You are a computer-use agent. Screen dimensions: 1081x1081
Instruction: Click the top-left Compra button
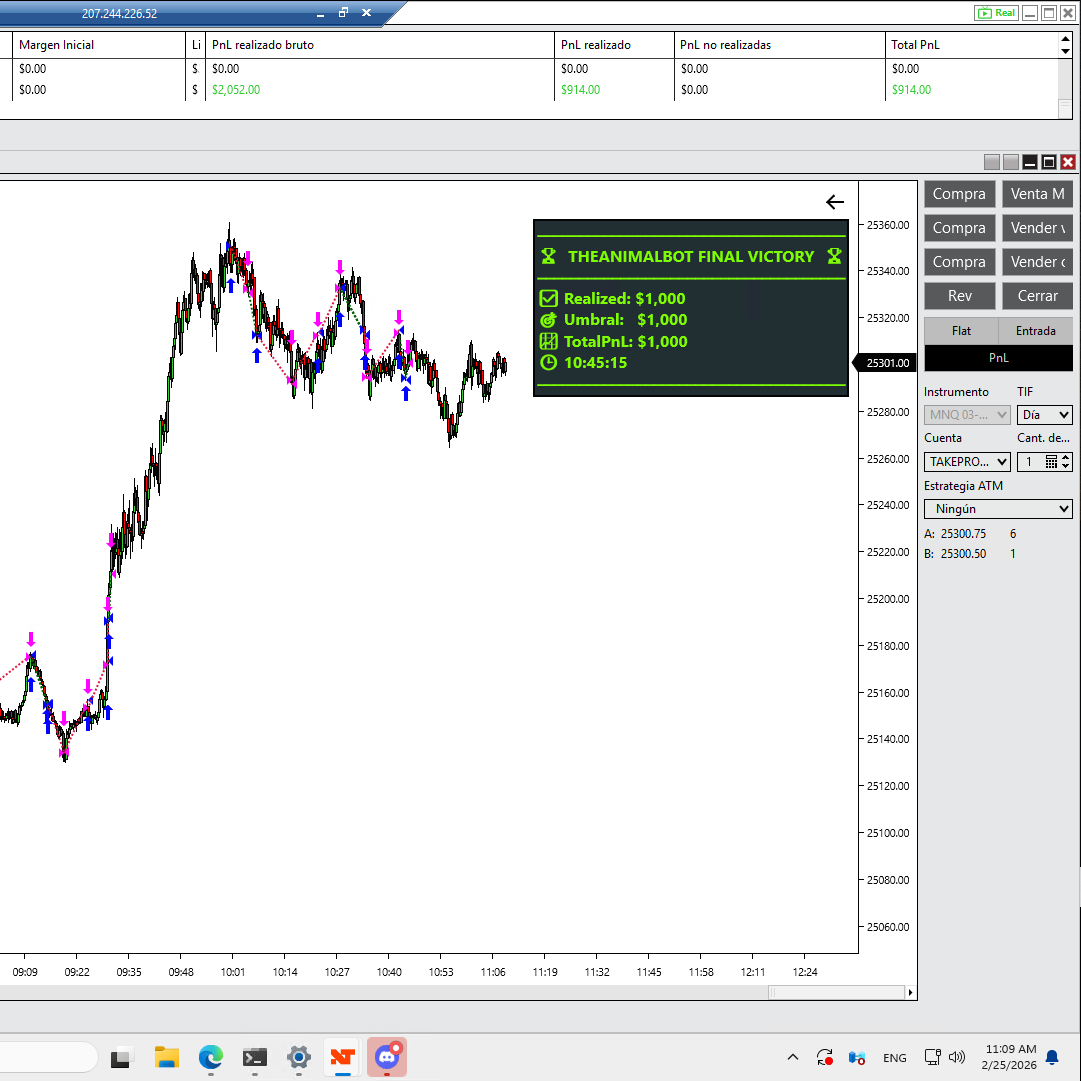click(959, 194)
